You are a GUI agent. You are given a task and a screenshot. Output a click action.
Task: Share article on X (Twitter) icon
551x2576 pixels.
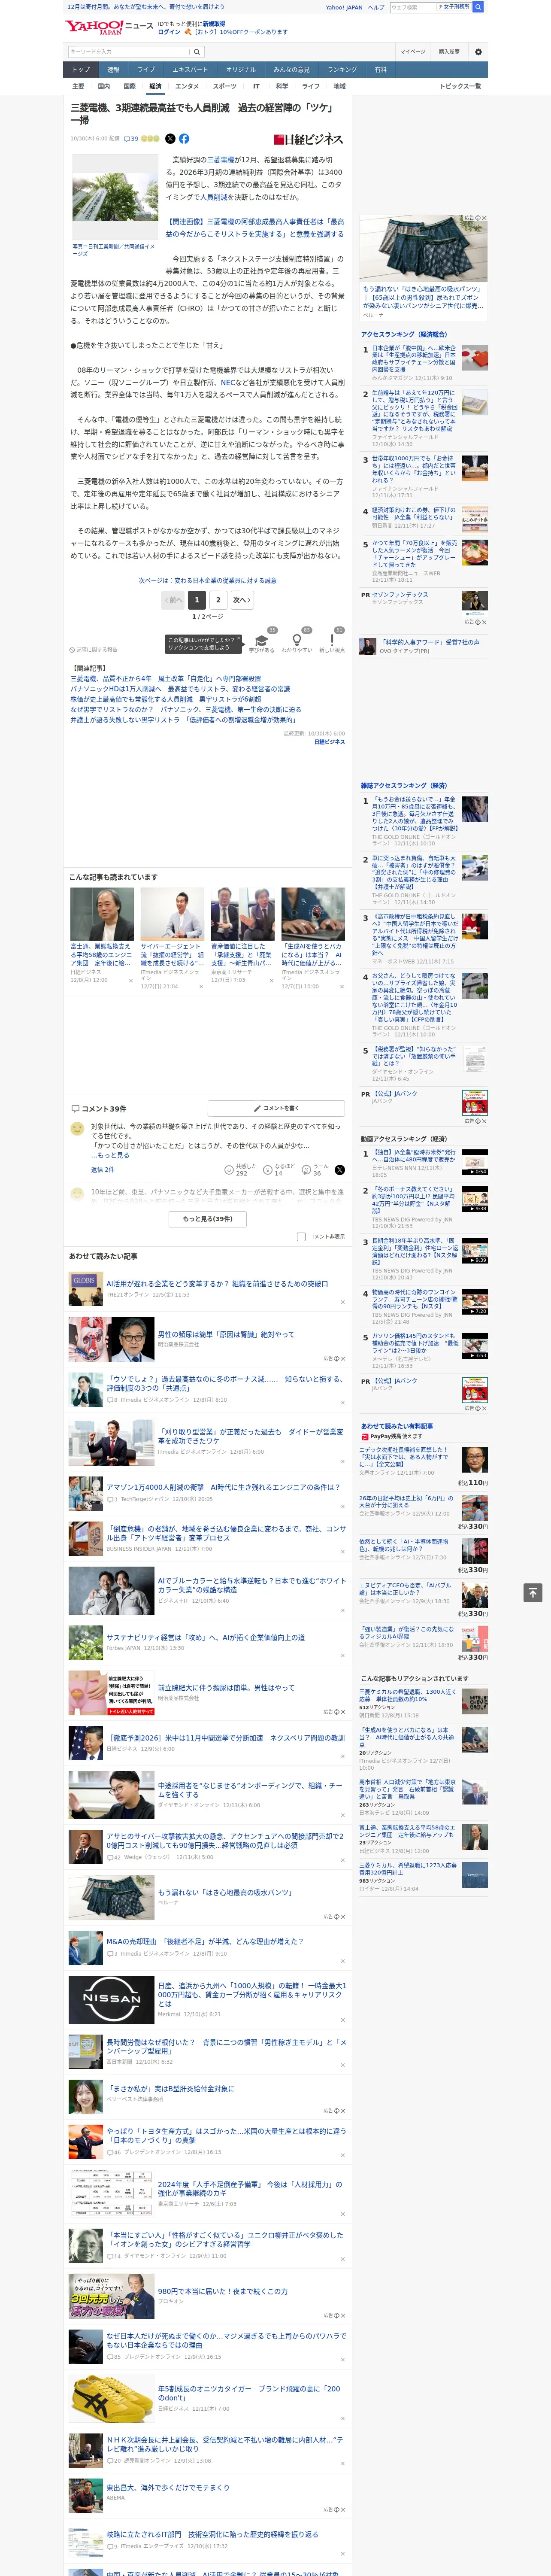click(x=170, y=139)
